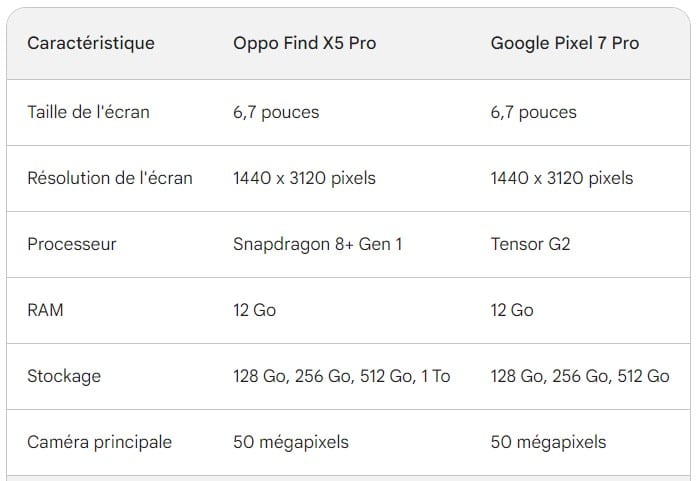700x481 pixels.
Task: Click Oppo's 6,7 pouces screen size
Action: (276, 112)
